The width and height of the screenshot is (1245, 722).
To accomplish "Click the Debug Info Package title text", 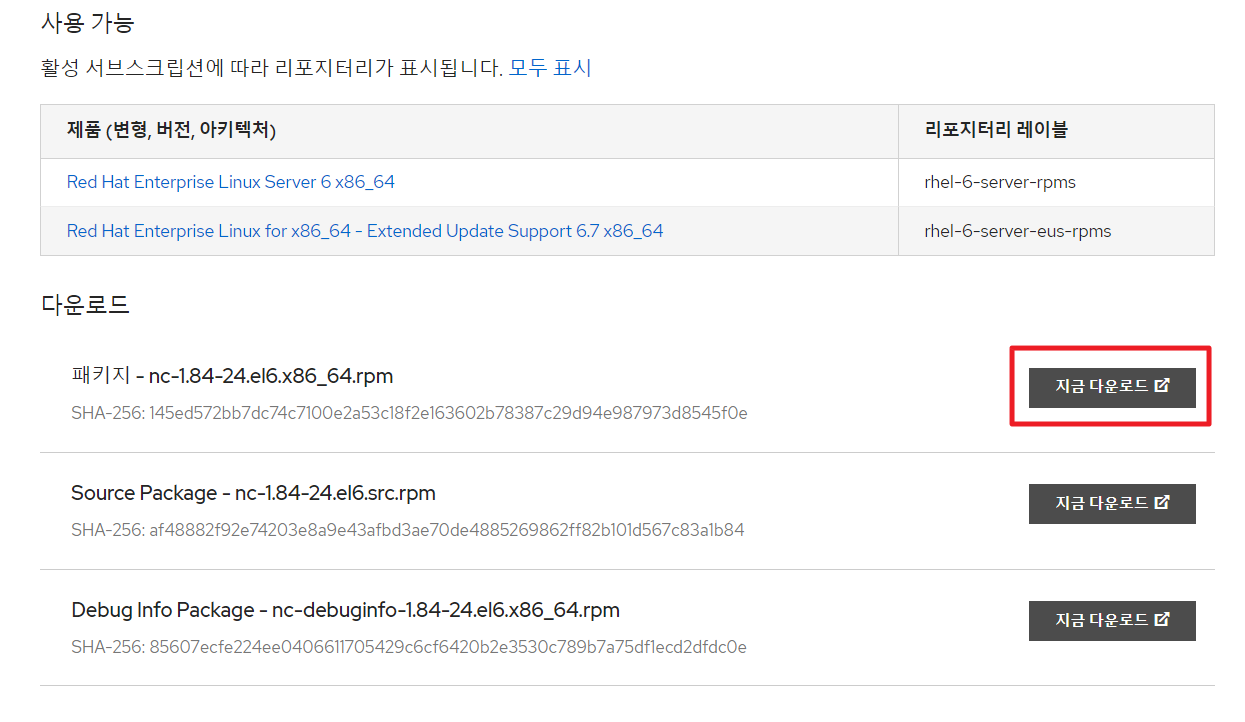I will (345, 610).
